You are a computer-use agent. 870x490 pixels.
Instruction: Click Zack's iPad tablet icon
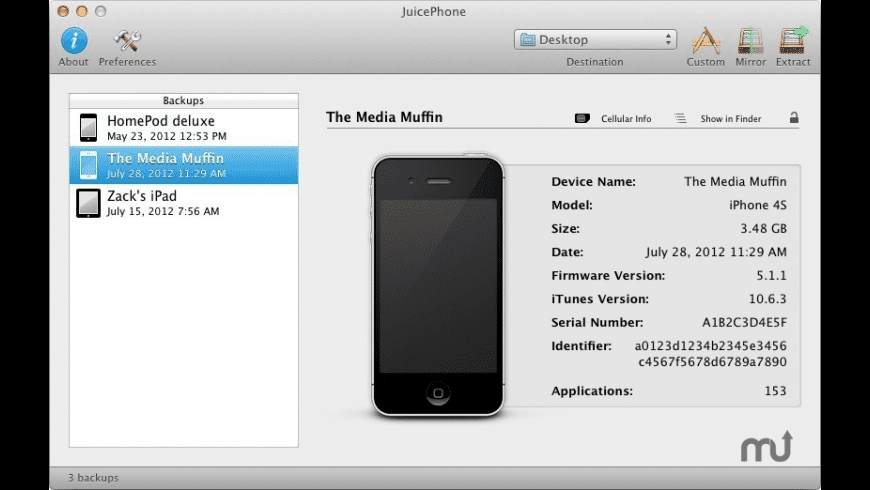pyautogui.click(x=88, y=203)
